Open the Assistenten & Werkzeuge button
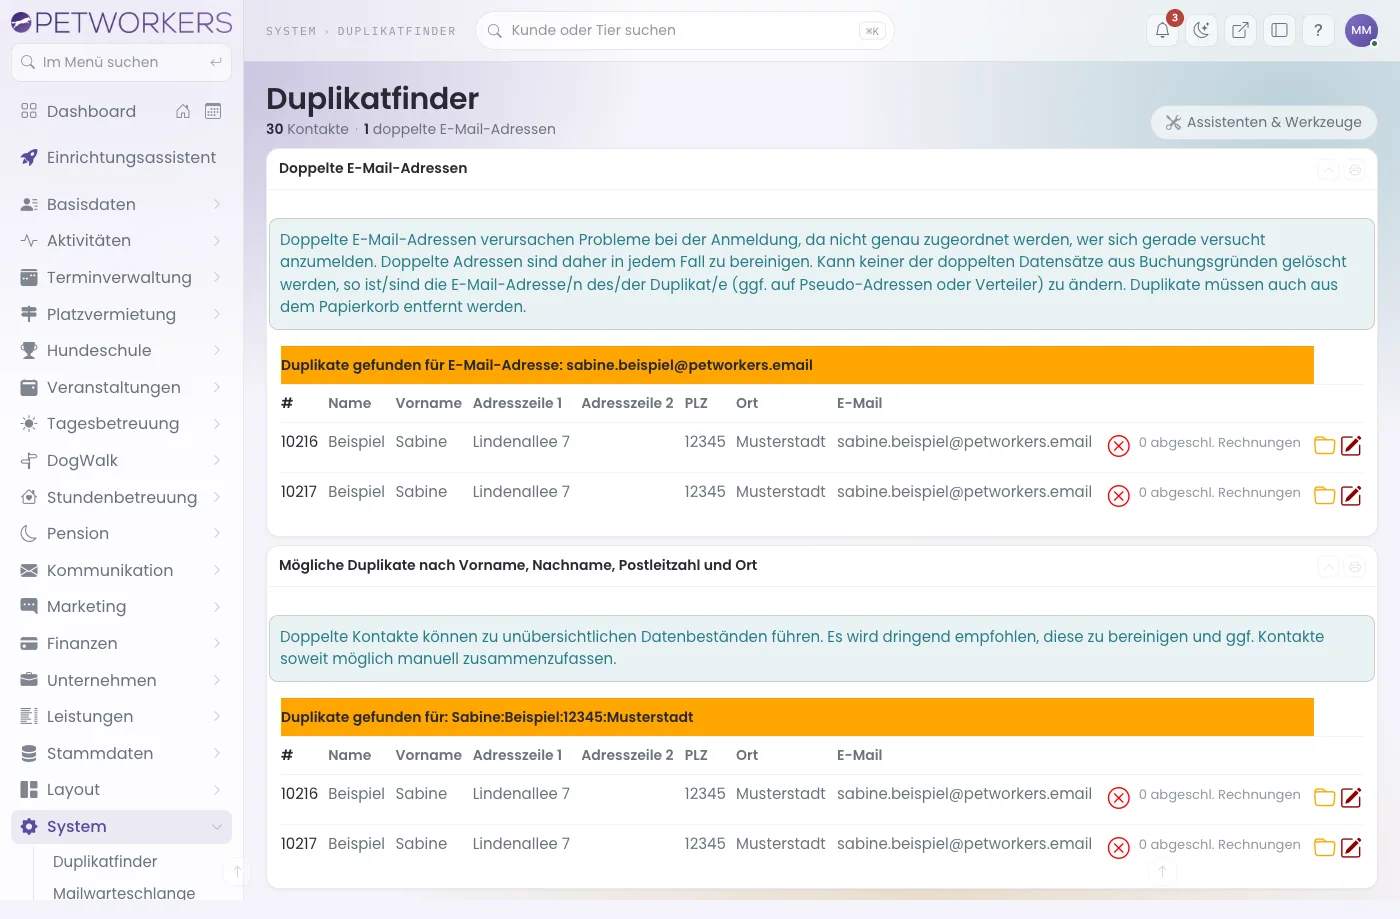This screenshot has width=1400, height=919. 1264,122
